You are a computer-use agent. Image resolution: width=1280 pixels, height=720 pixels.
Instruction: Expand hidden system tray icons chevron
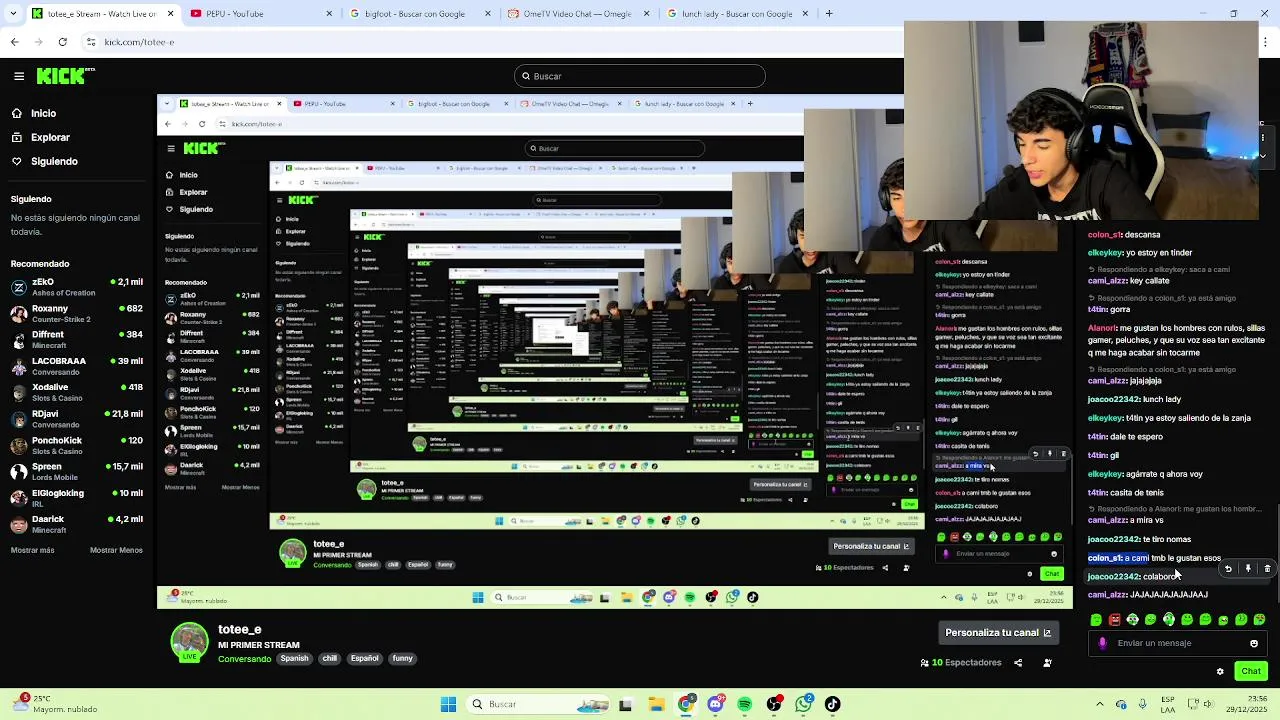coord(1099,704)
